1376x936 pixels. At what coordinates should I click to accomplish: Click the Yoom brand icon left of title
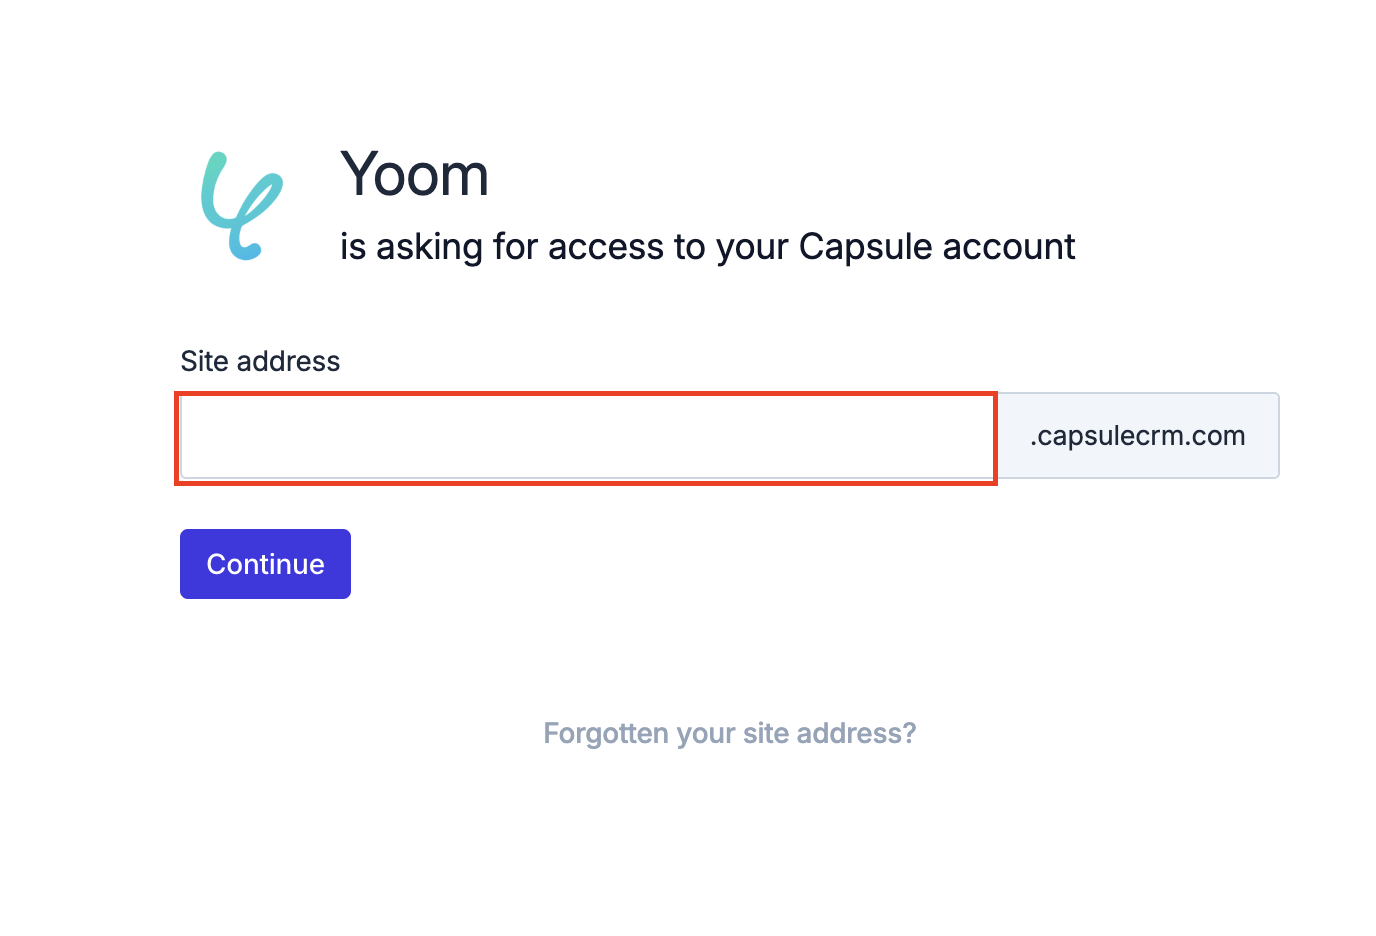[x=242, y=206]
